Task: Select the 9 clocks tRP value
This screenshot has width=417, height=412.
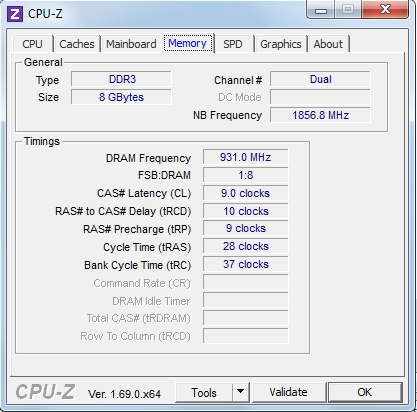Action: click(246, 229)
